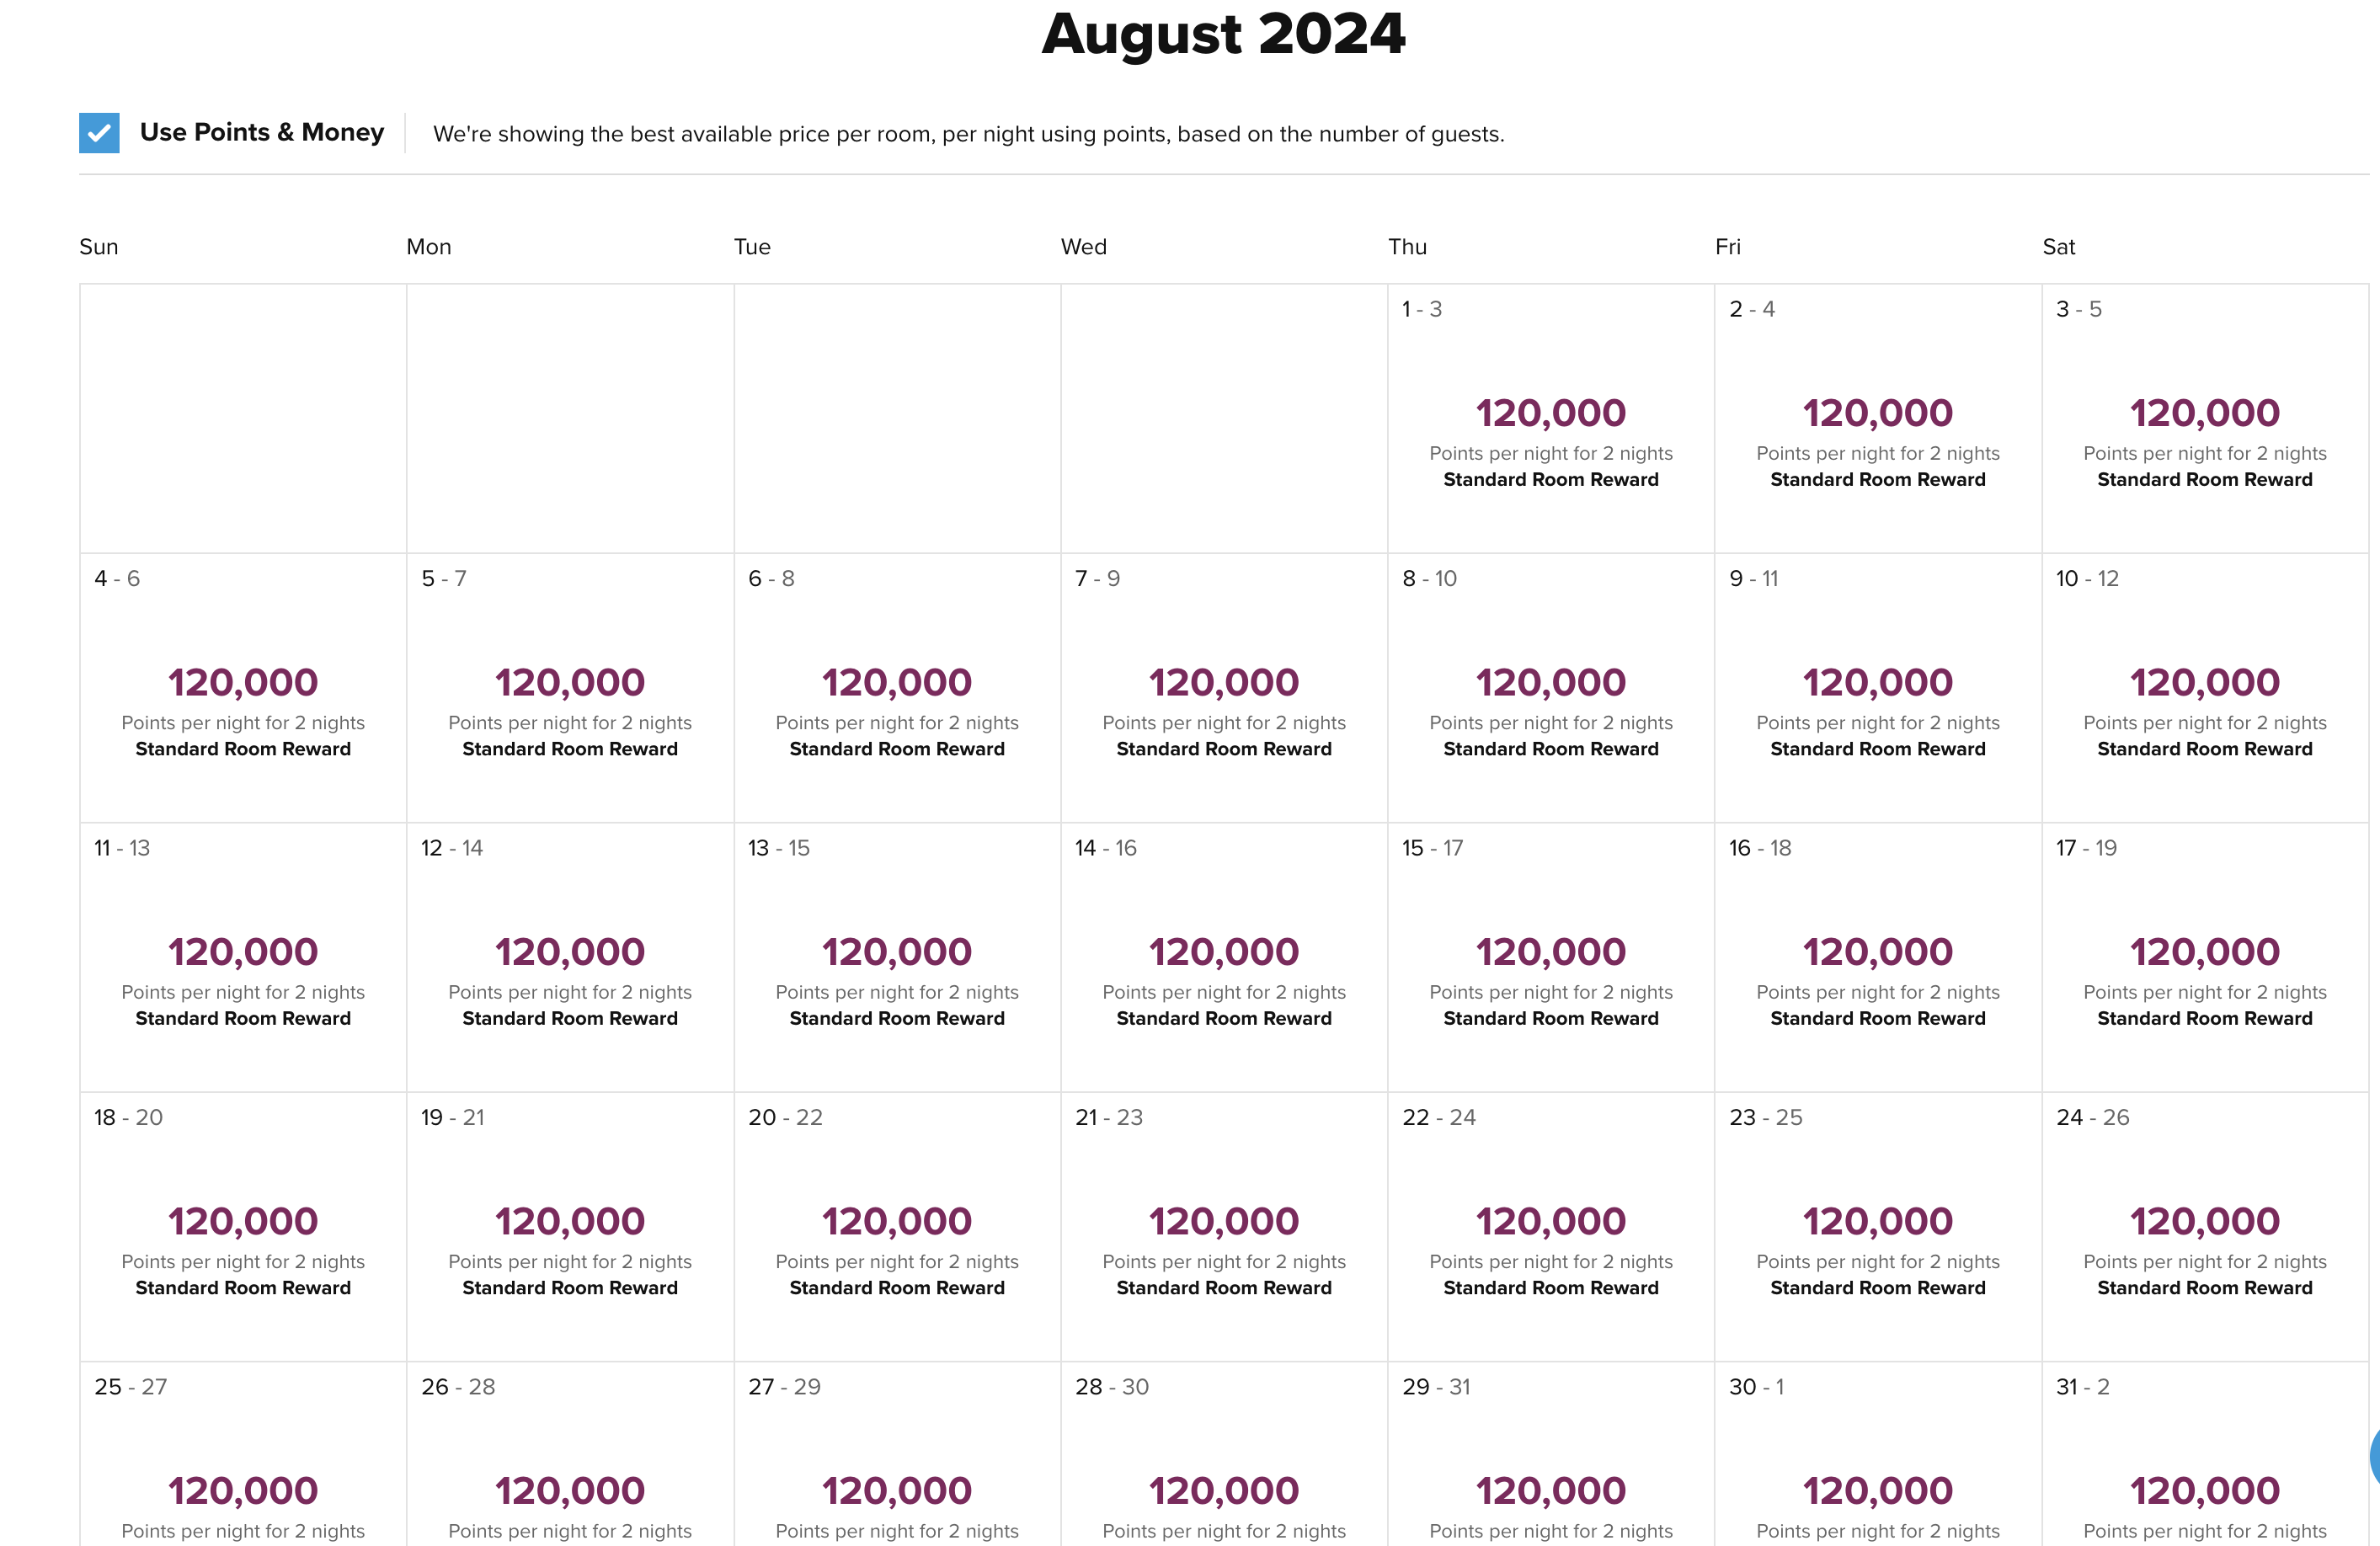The height and width of the screenshot is (1546, 2380).
Task: Pick the 4 - 6 Sunday stay
Action: point(243,688)
